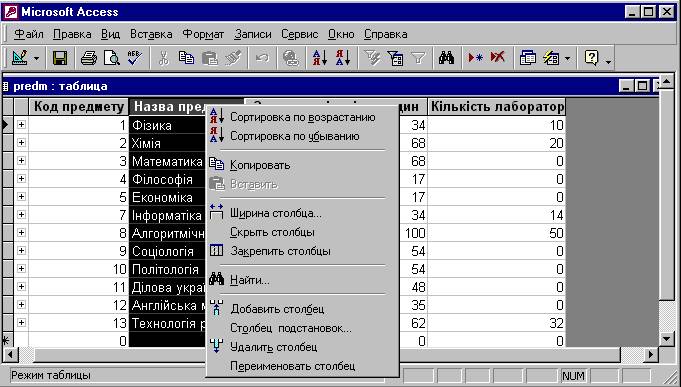Expand subdatasheet for Економіка row
Image resolution: width=681 pixels, height=387 pixels.
(21, 196)
